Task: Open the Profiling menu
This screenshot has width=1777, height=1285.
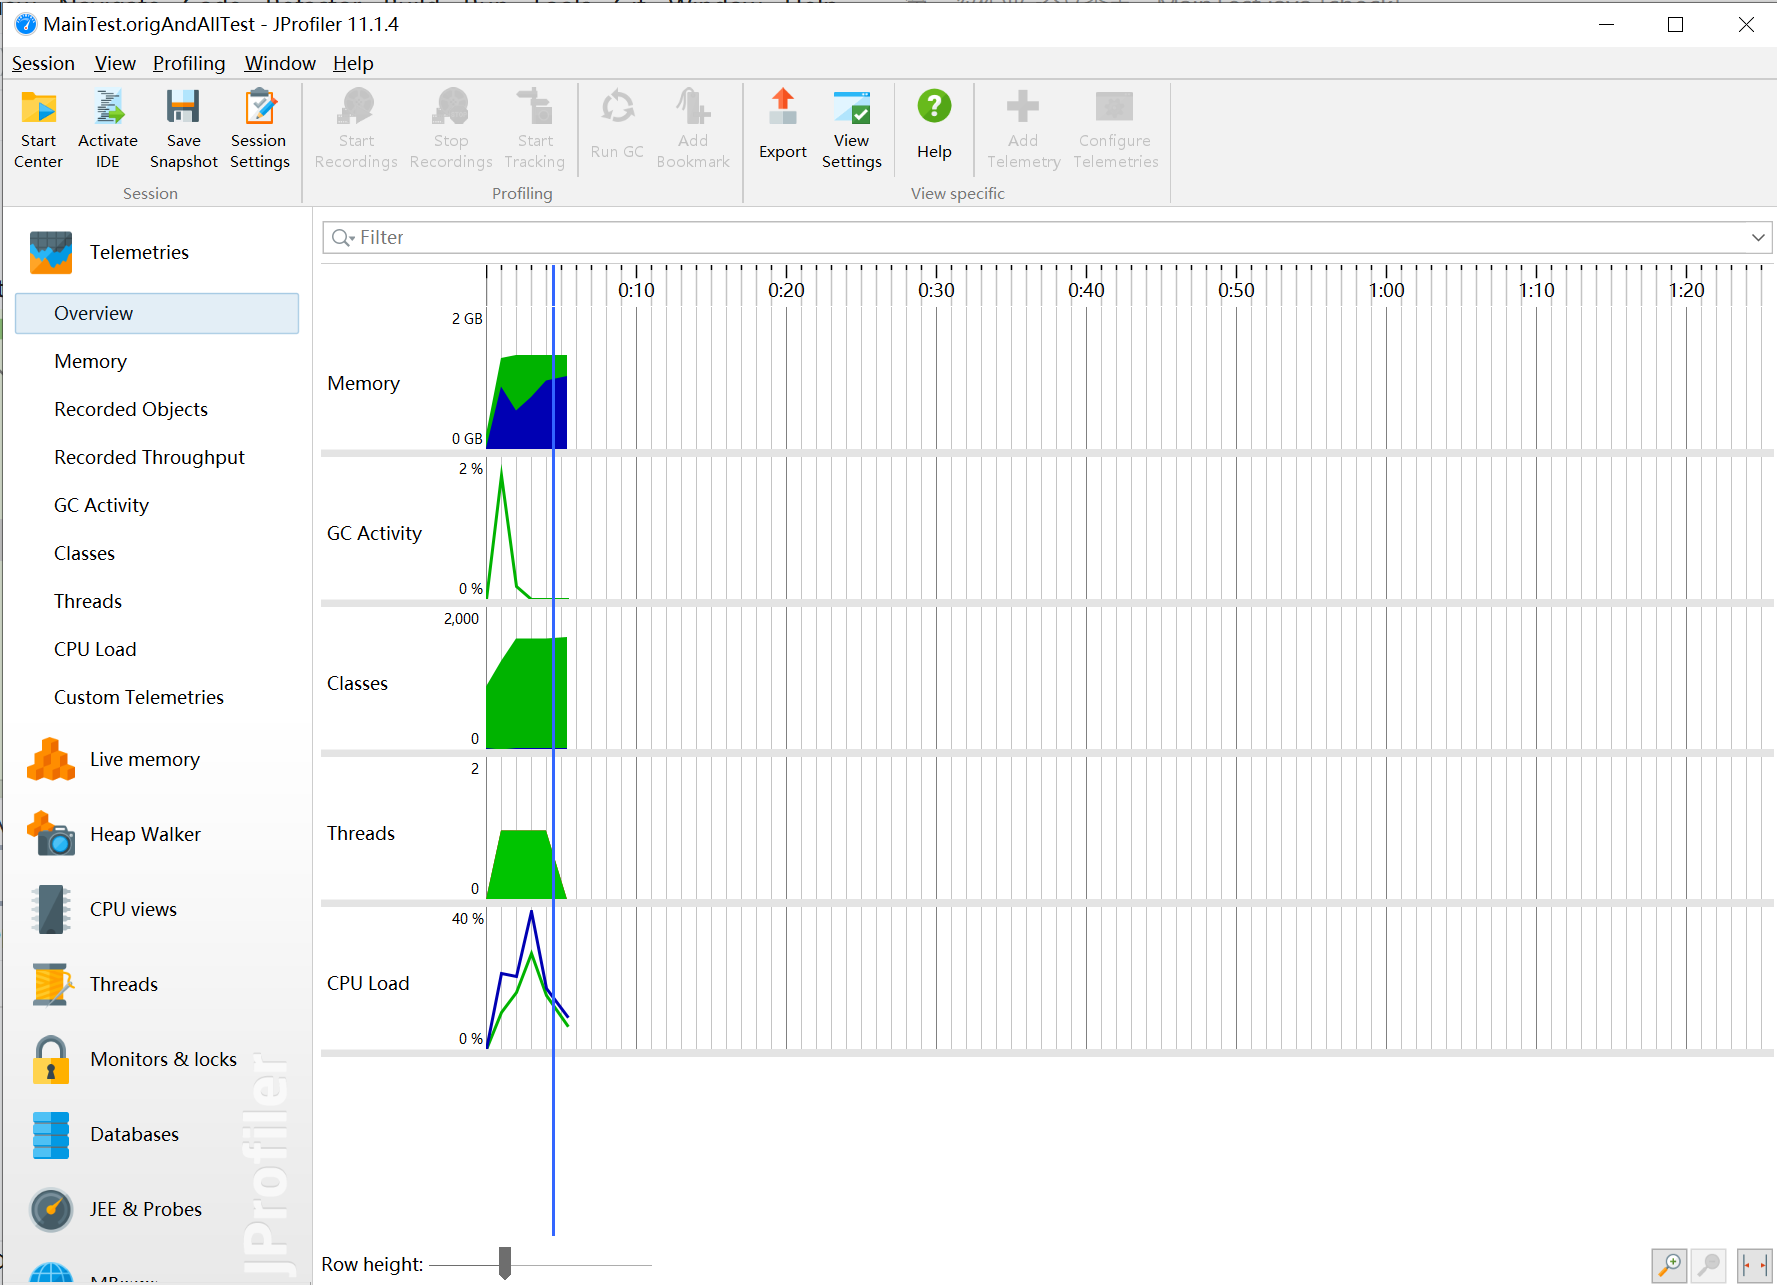Action: pos(189,63)
